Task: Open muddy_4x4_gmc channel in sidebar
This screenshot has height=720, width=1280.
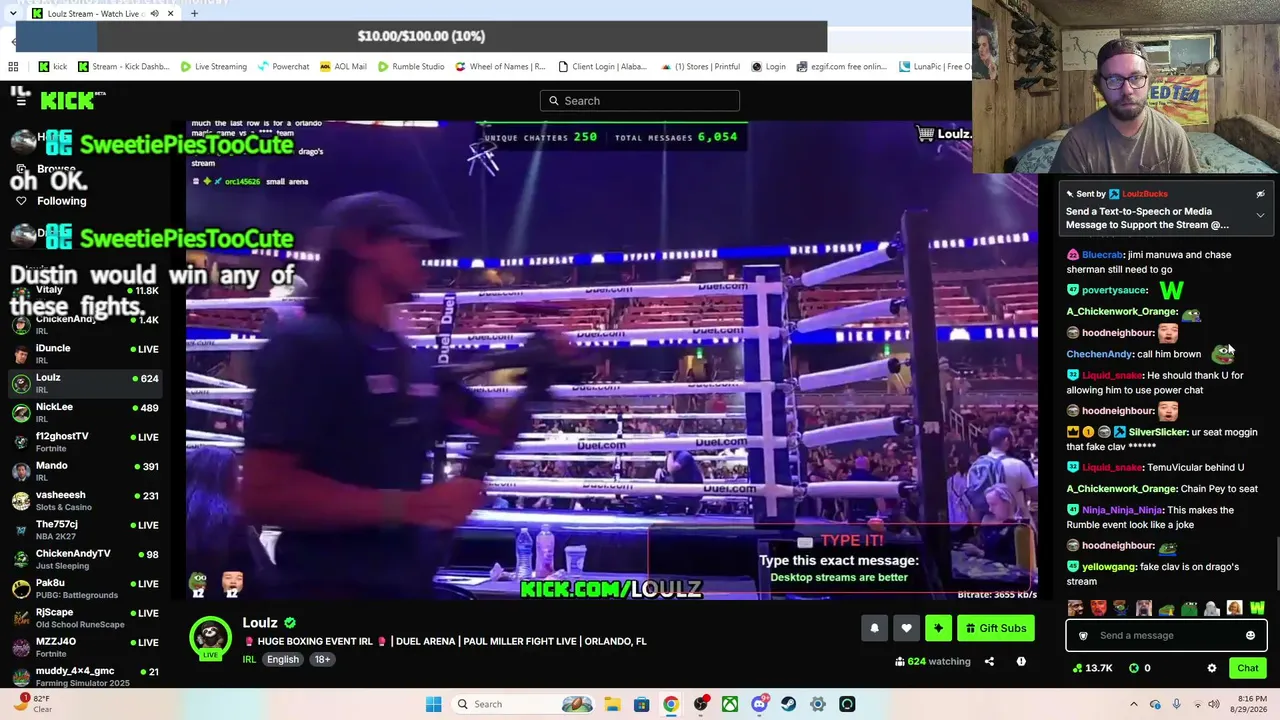Action: (x=85, y=675)
